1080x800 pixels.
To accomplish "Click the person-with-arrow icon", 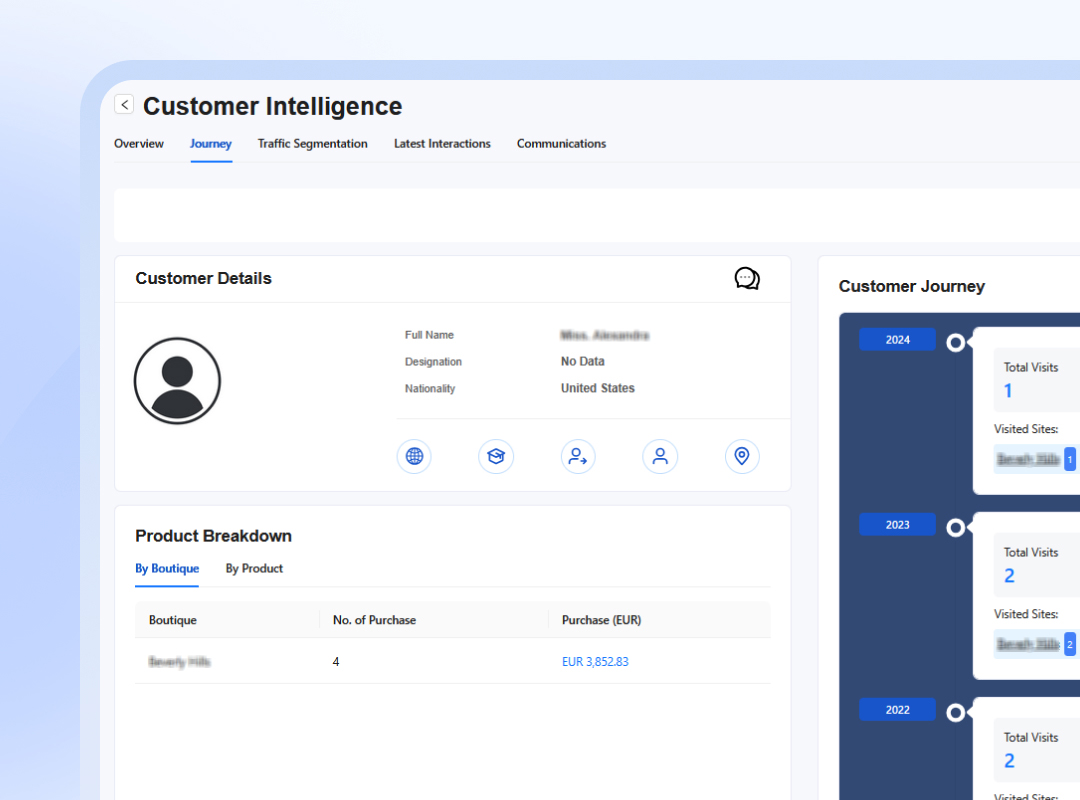I will [x=578, y=456].
